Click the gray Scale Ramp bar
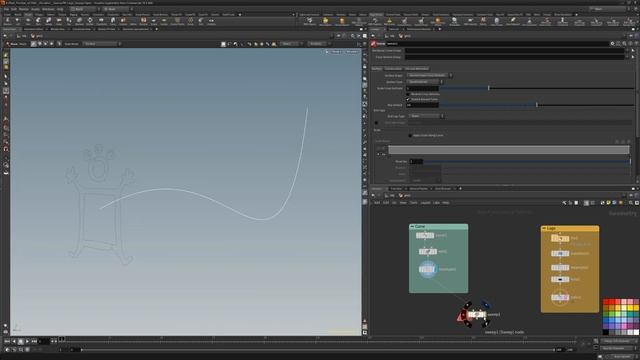The height and width of the screenshot is (360, 640). click(509, 150)
